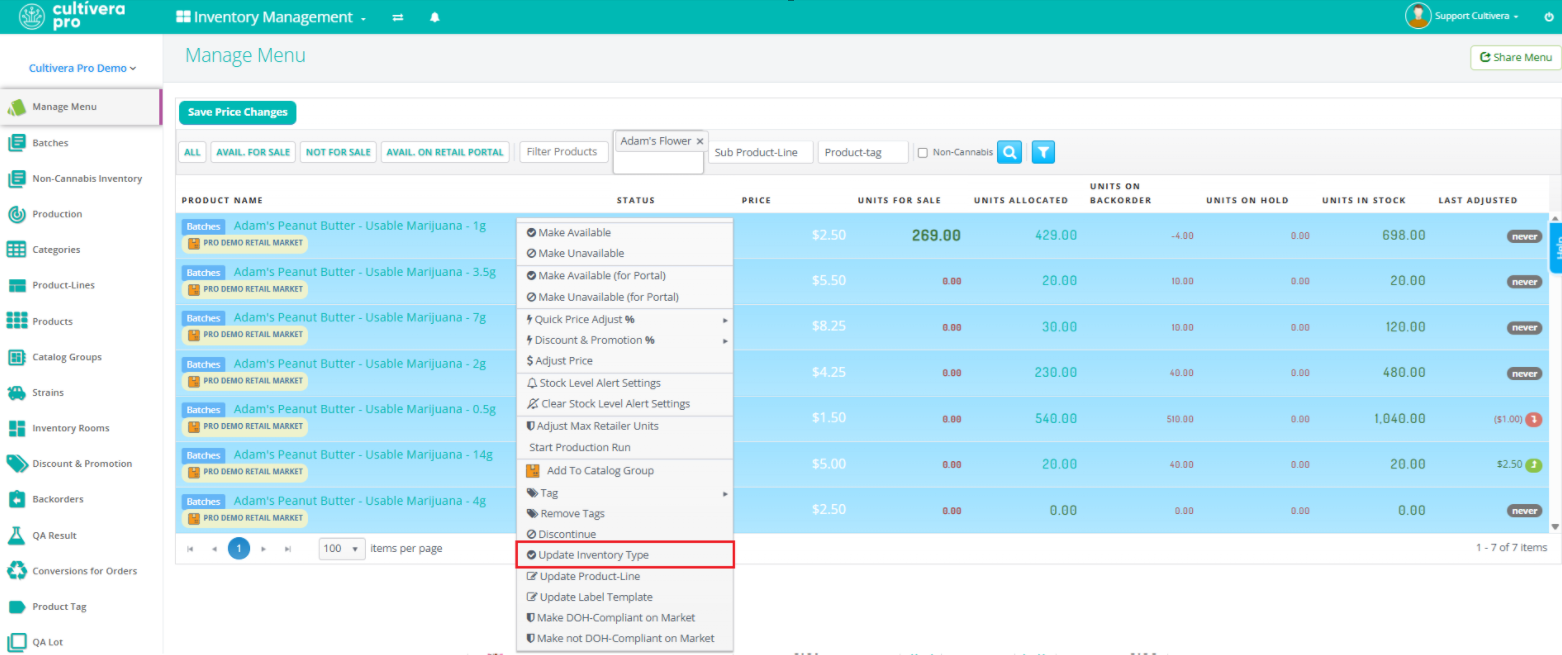Open the items per page dropdown

click(342, 548)
